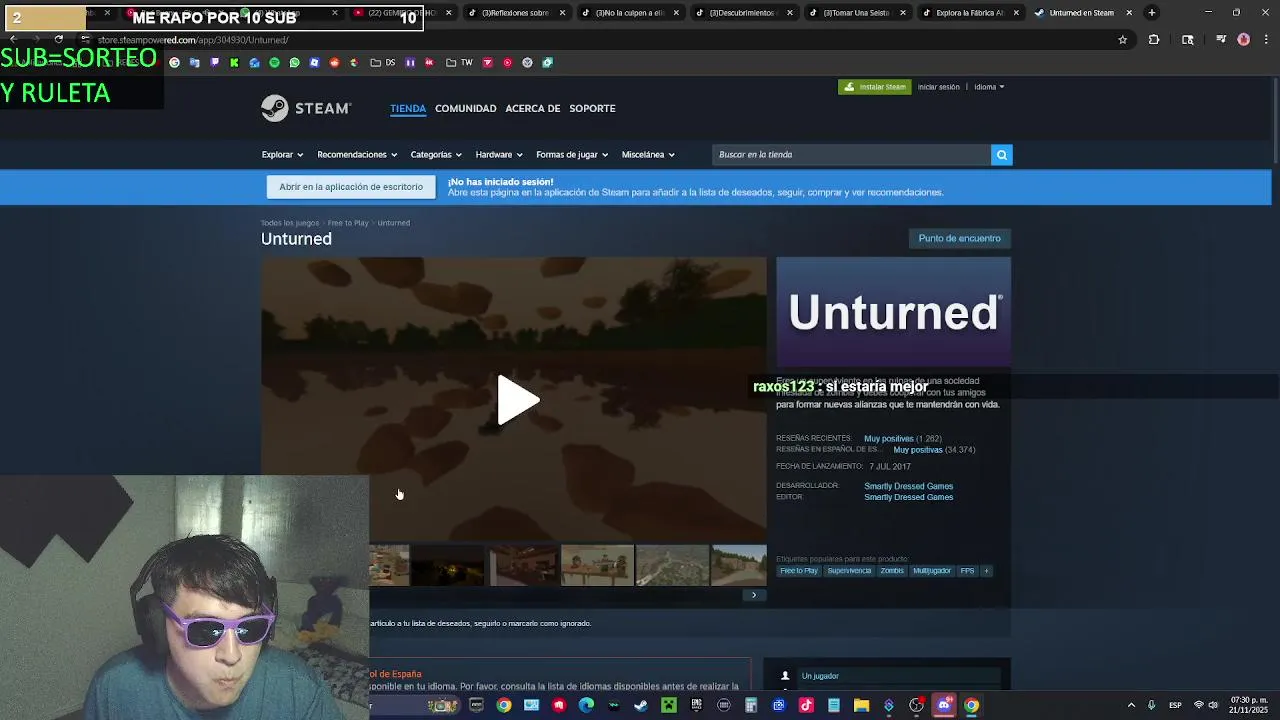Click the next arrow under the screenshot thumbnails

point(754,595)
